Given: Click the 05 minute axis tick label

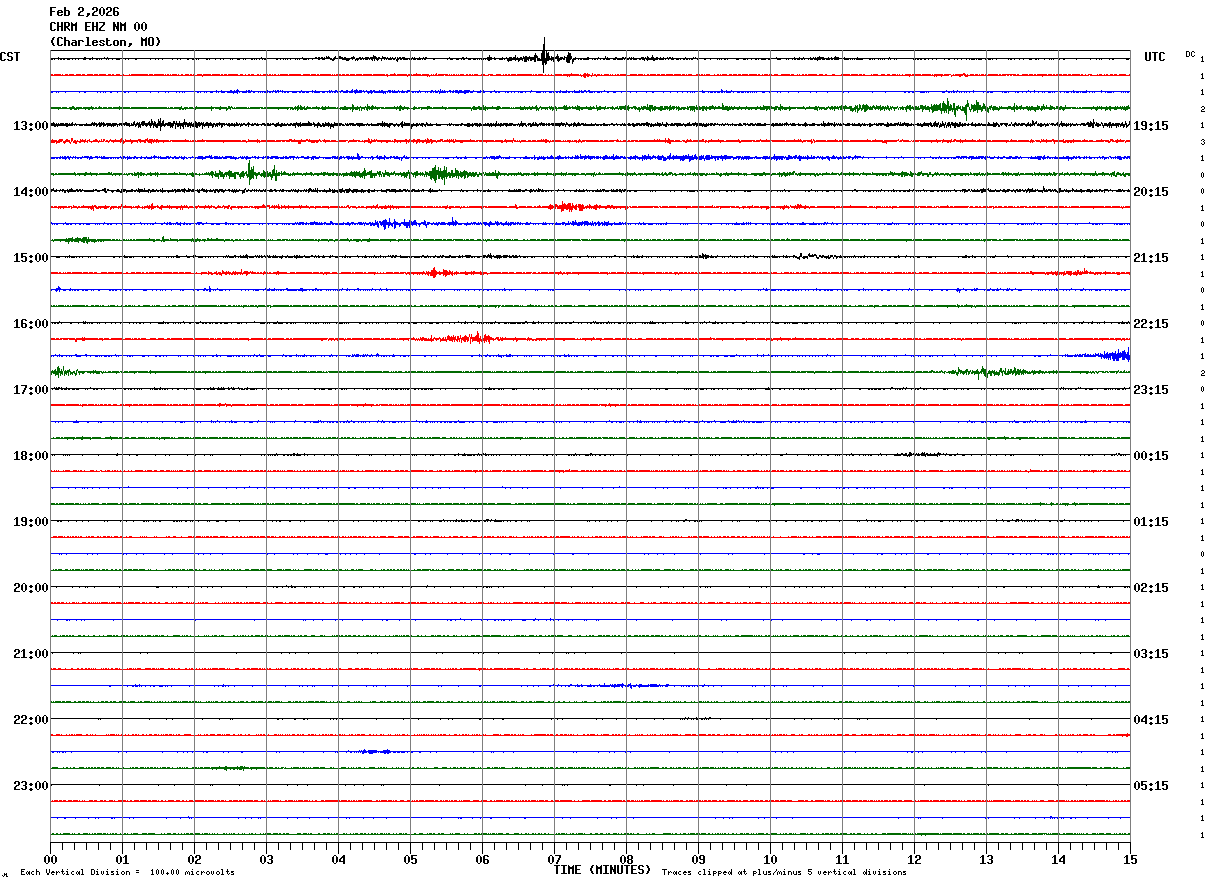Looking at the screenshot, I should click(411, 859).
